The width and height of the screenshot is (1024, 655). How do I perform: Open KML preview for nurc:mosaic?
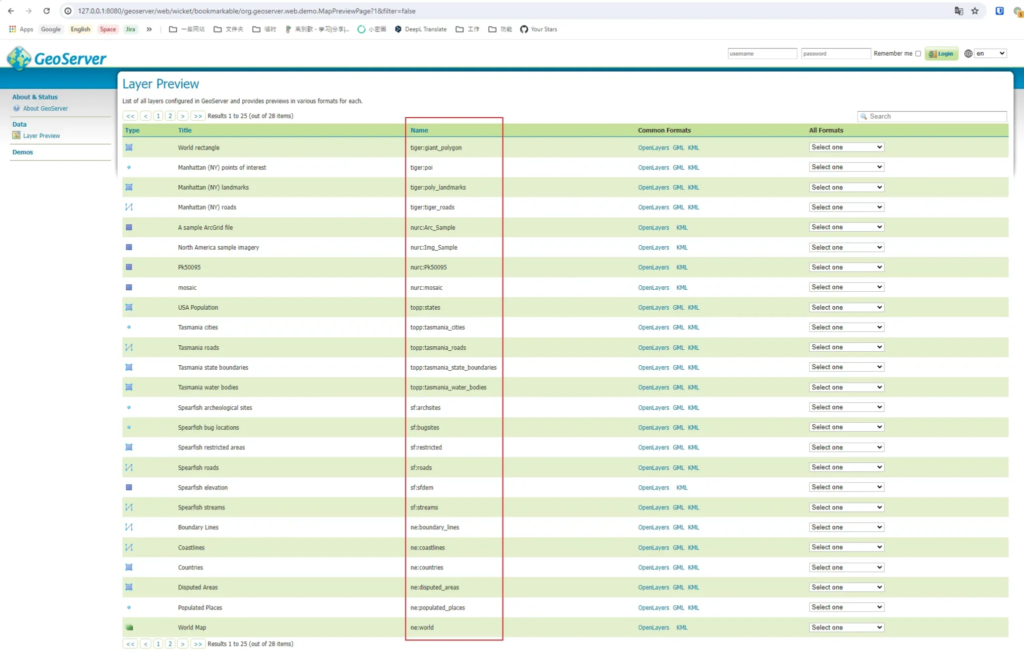(x=682, y=288)
